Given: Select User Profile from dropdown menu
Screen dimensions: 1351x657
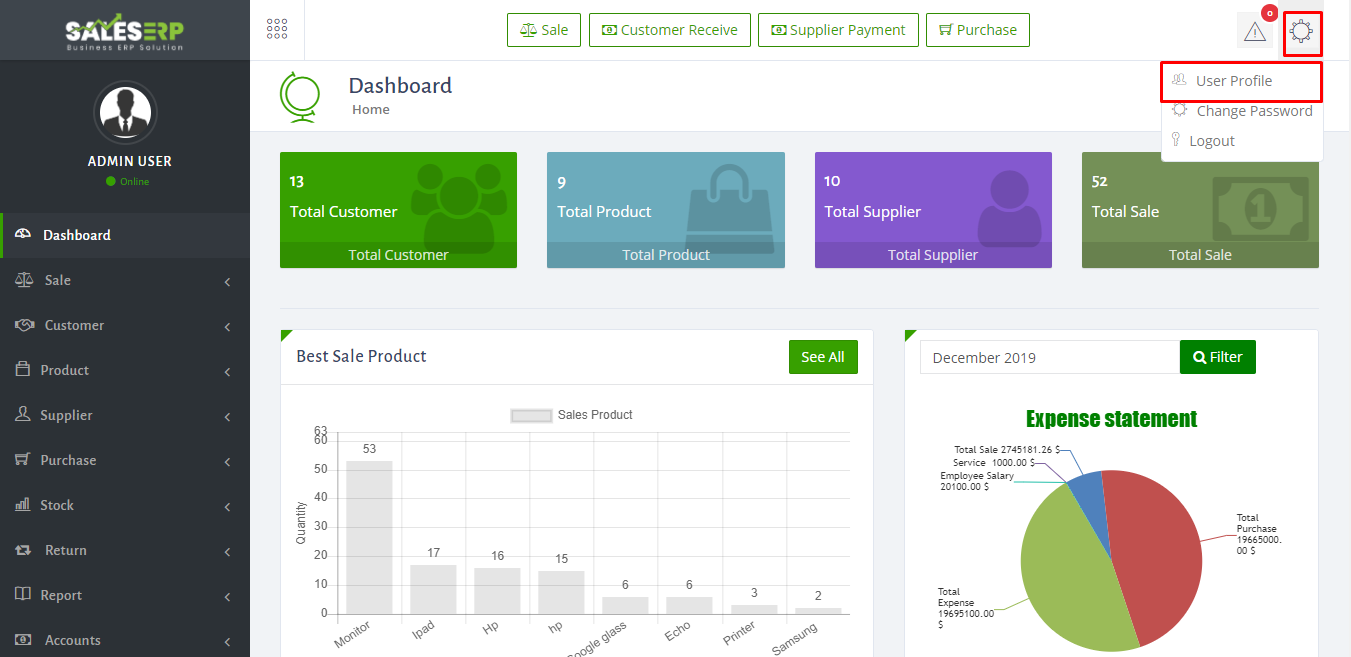Looking at the screenshot, I should click(1233, 81).
